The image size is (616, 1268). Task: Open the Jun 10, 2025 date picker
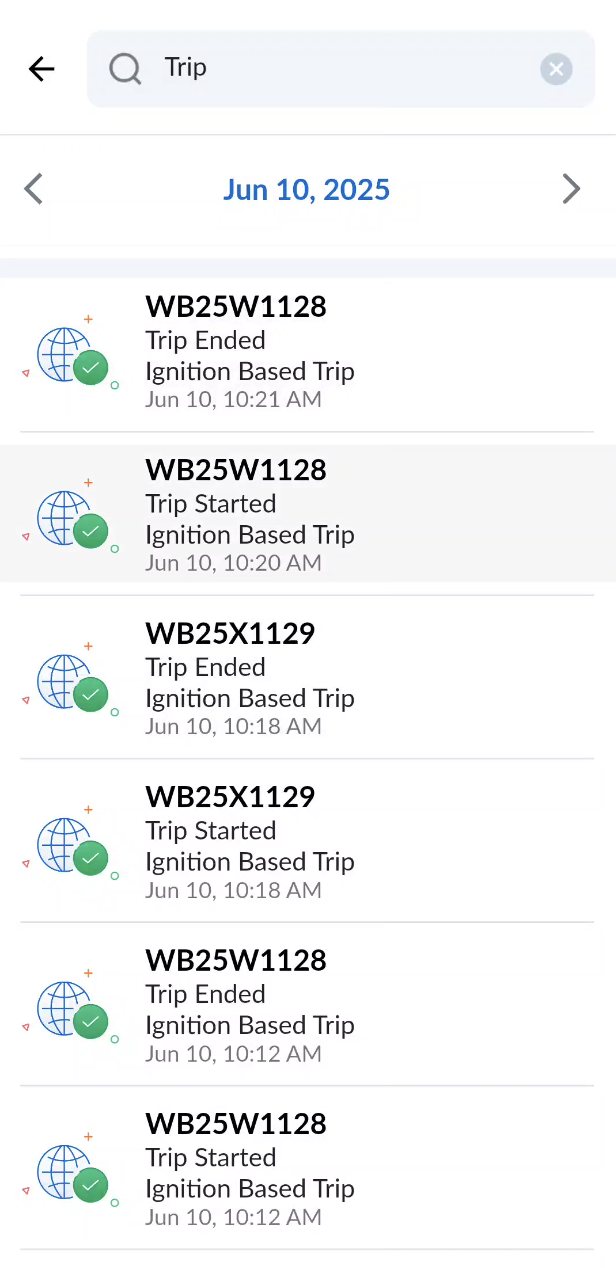pos(306,190)
